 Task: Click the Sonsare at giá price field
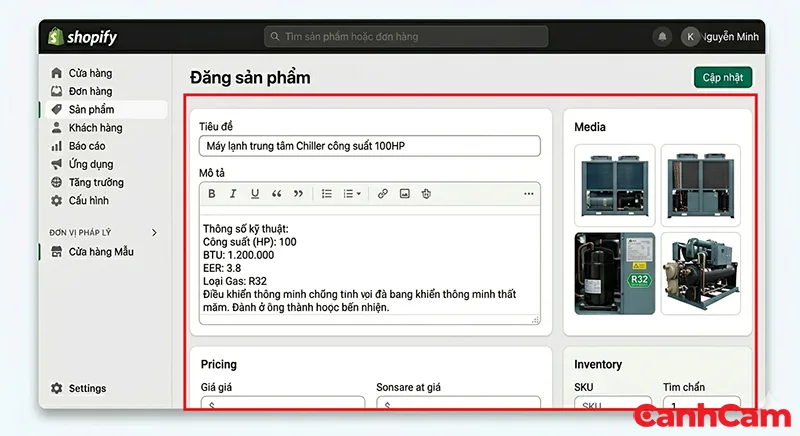(x=458, y=403)
